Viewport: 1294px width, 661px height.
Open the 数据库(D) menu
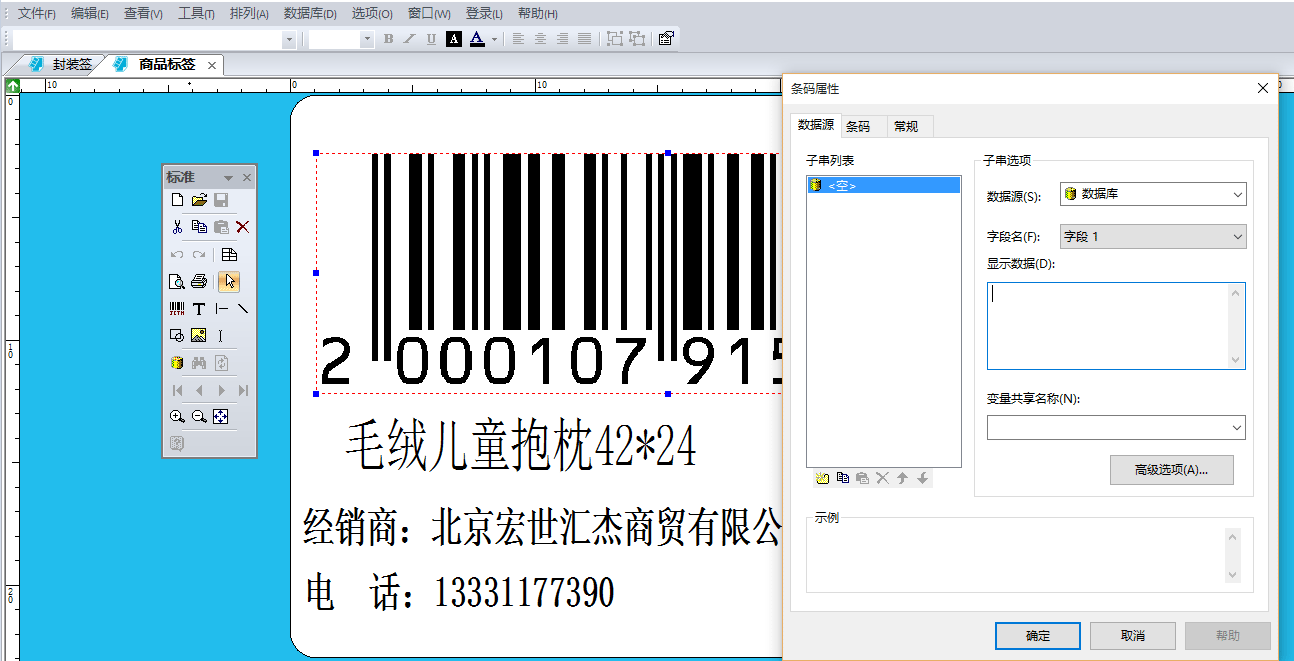[310, 14]
